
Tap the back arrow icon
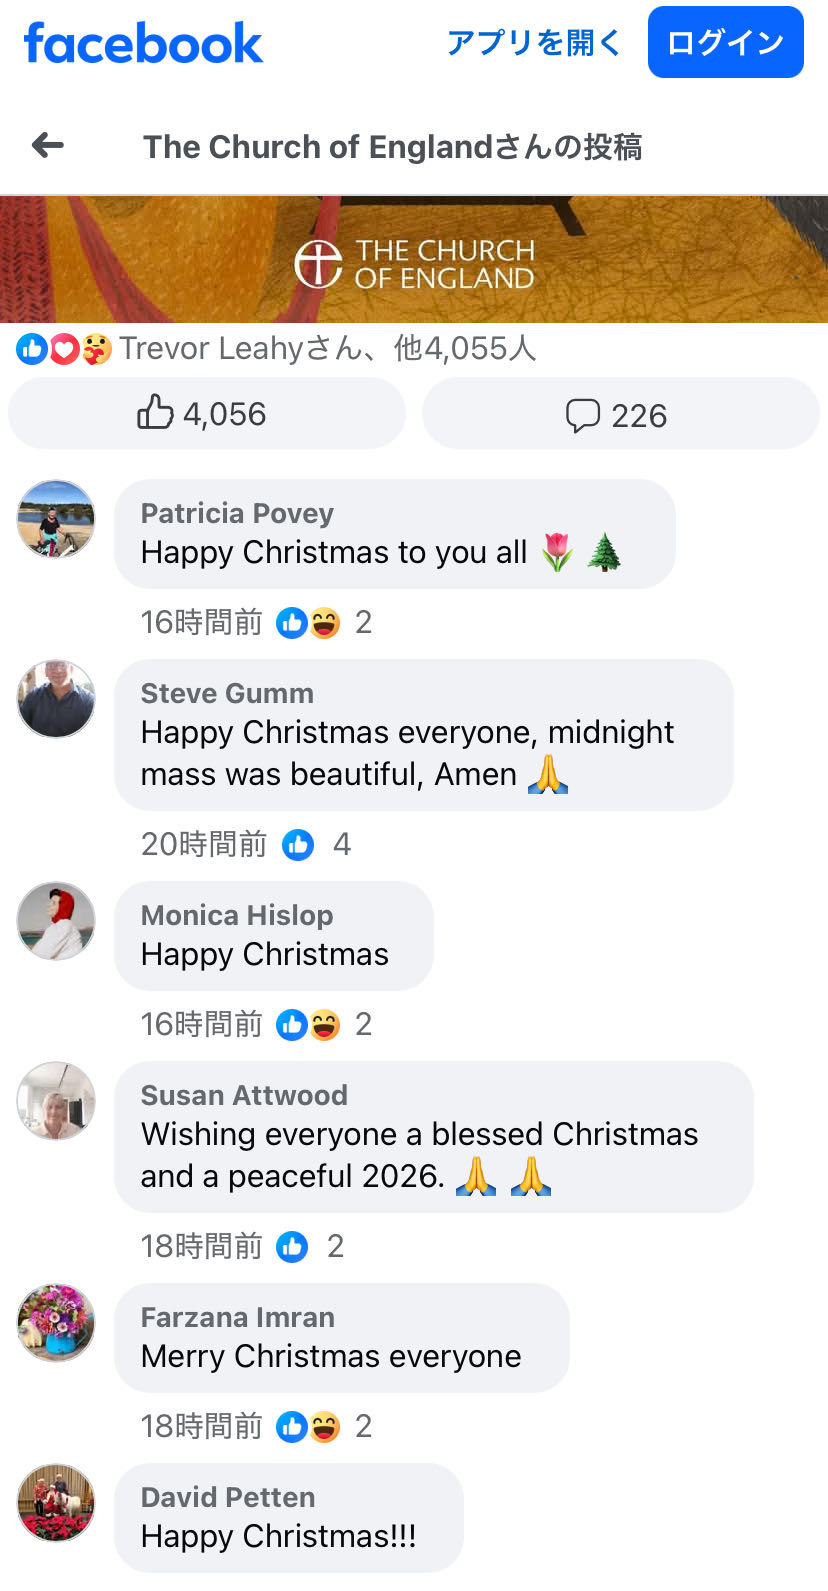coord(48,146)
